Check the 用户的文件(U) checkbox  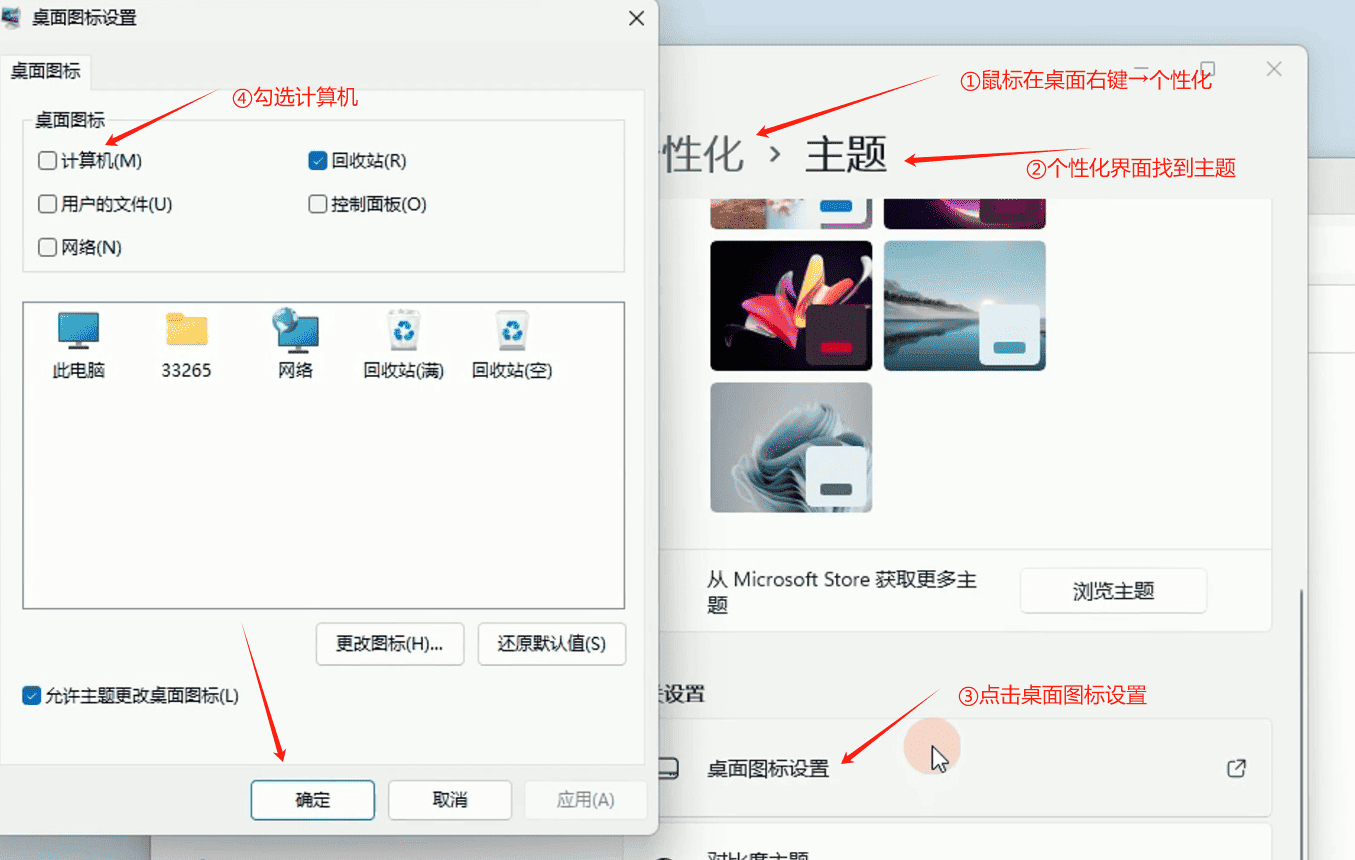(x=45, y=204)
